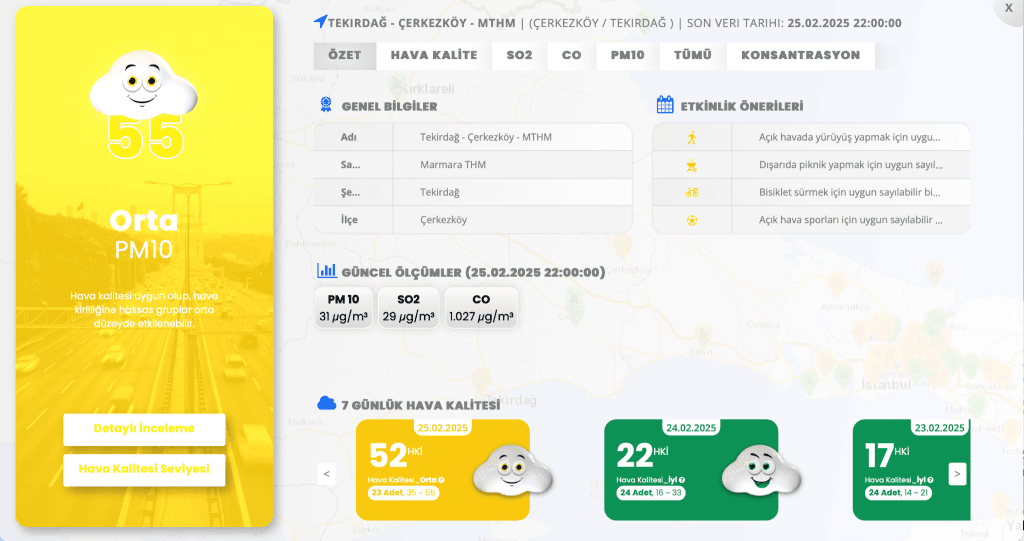Screen dimensions: 1024x541
Task: Click the 52 HKİ value on yellow card
Action: click(396, 455)
